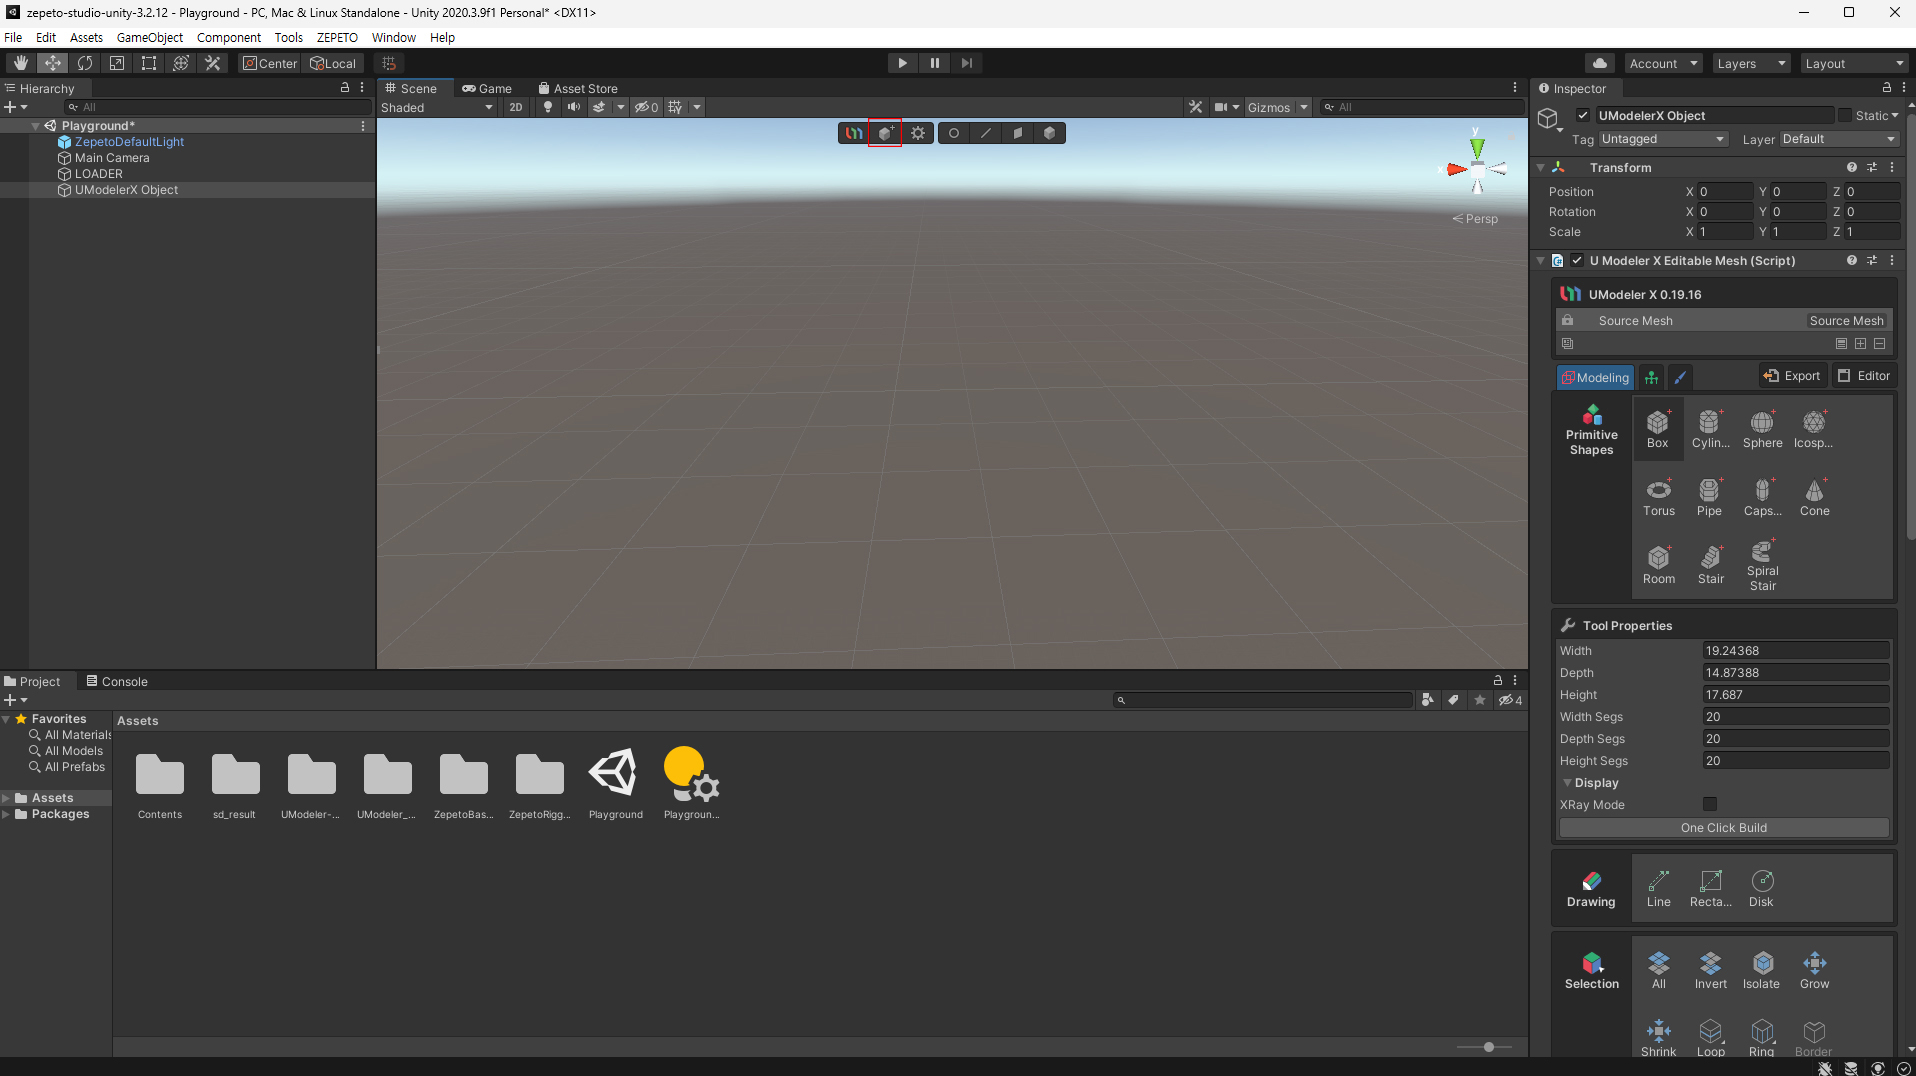The image size is (1916, 1076).
Task: Create a Room primitive shape
Action: pyautogui.click(x=1658, y=565)
